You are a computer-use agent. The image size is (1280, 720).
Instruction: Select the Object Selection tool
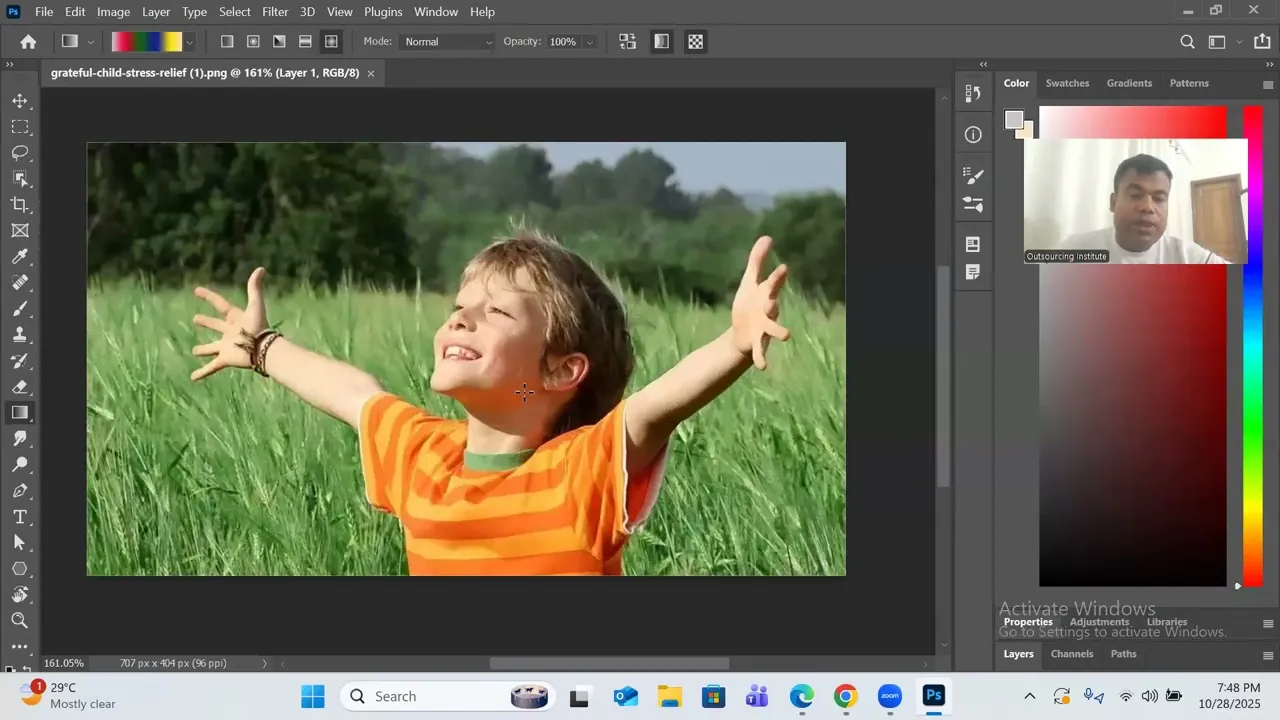[20, 179]
